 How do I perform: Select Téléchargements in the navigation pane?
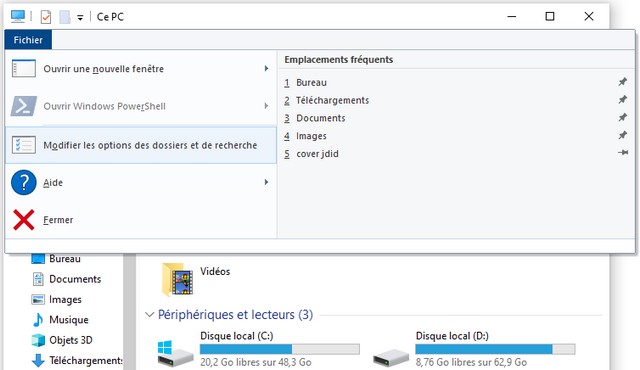click(86, 361)
